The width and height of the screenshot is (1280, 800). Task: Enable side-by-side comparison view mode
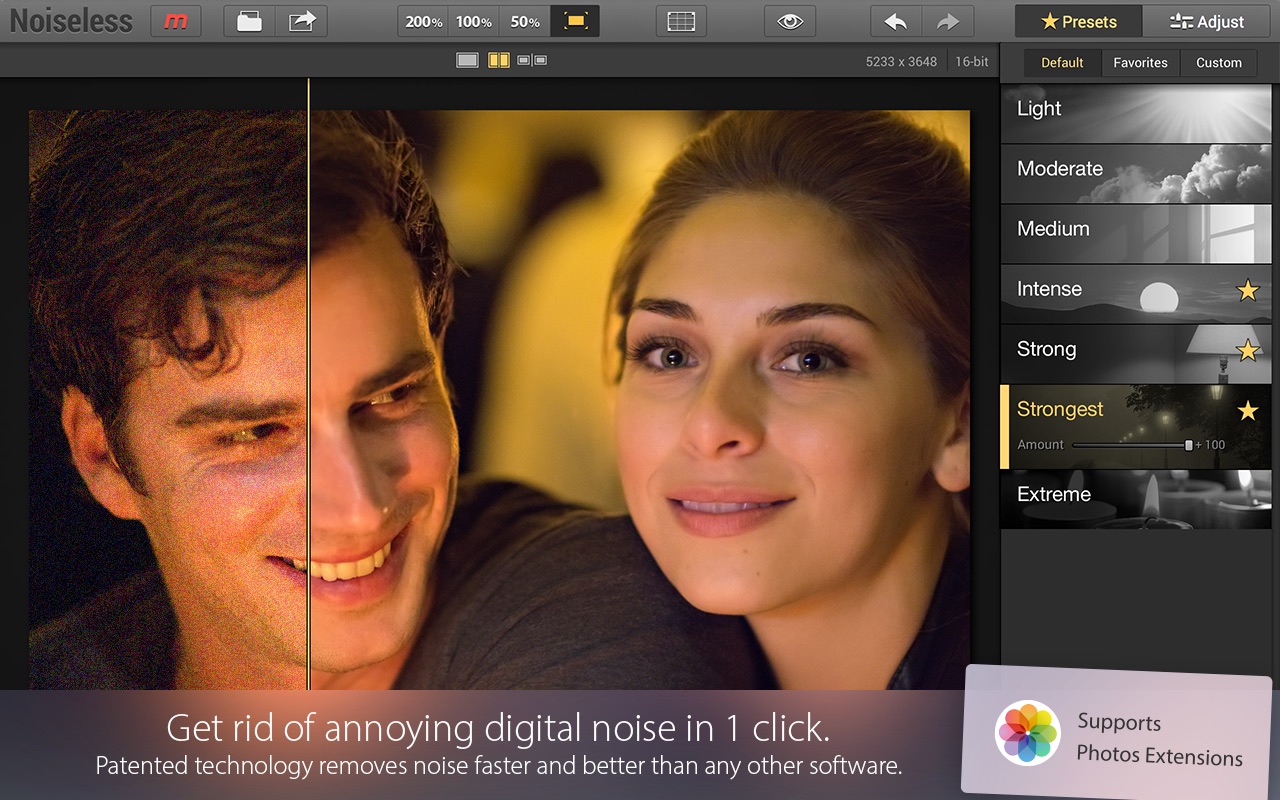[x=532, y=61]
